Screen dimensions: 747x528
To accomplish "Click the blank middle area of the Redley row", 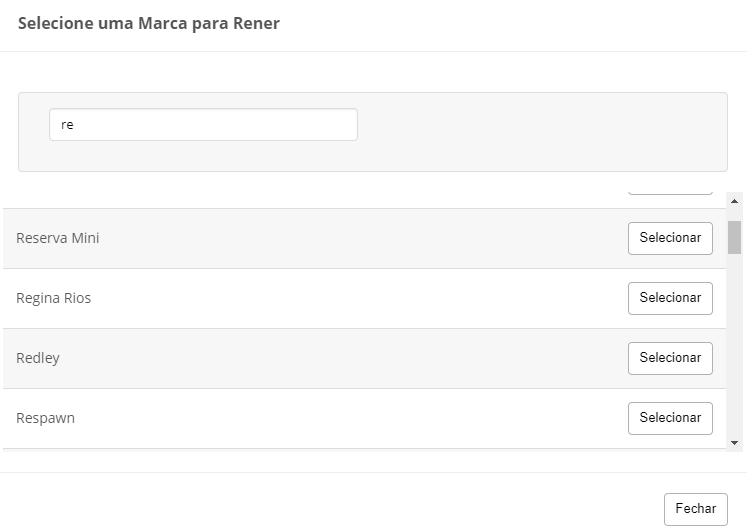I will pos(340,358).
